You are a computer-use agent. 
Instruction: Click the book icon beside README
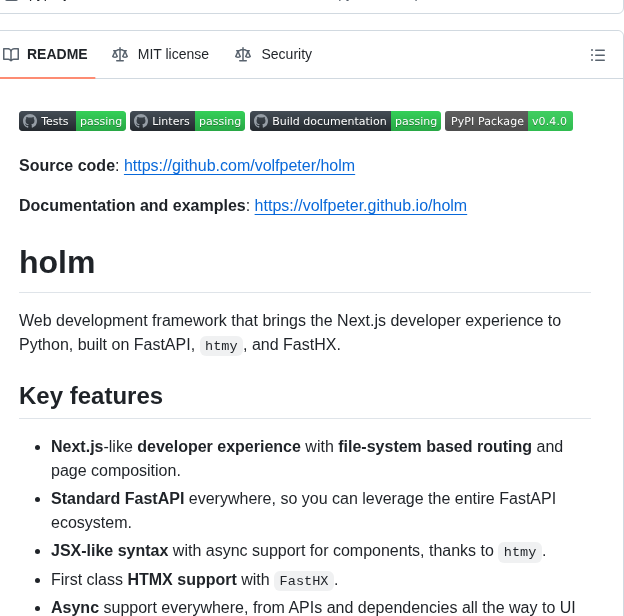point(11,55)
